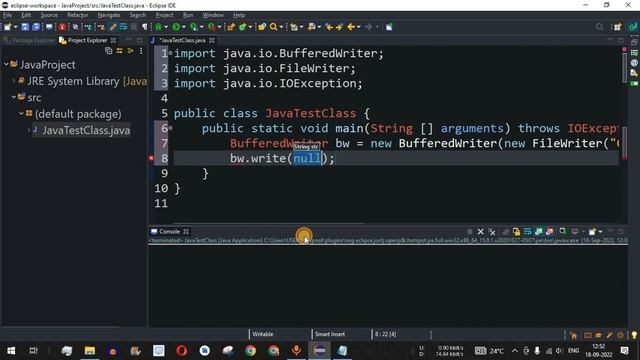Click the New Java Class icon

[x=243, y=27]
